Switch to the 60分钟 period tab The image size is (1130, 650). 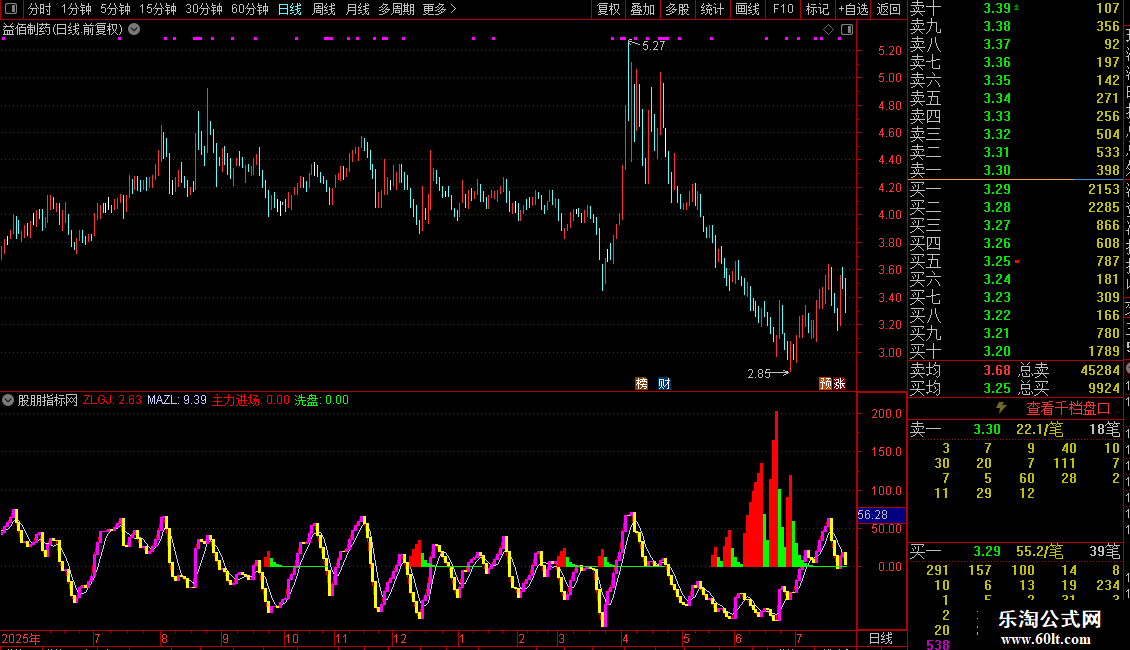click(x=249, y=9)
